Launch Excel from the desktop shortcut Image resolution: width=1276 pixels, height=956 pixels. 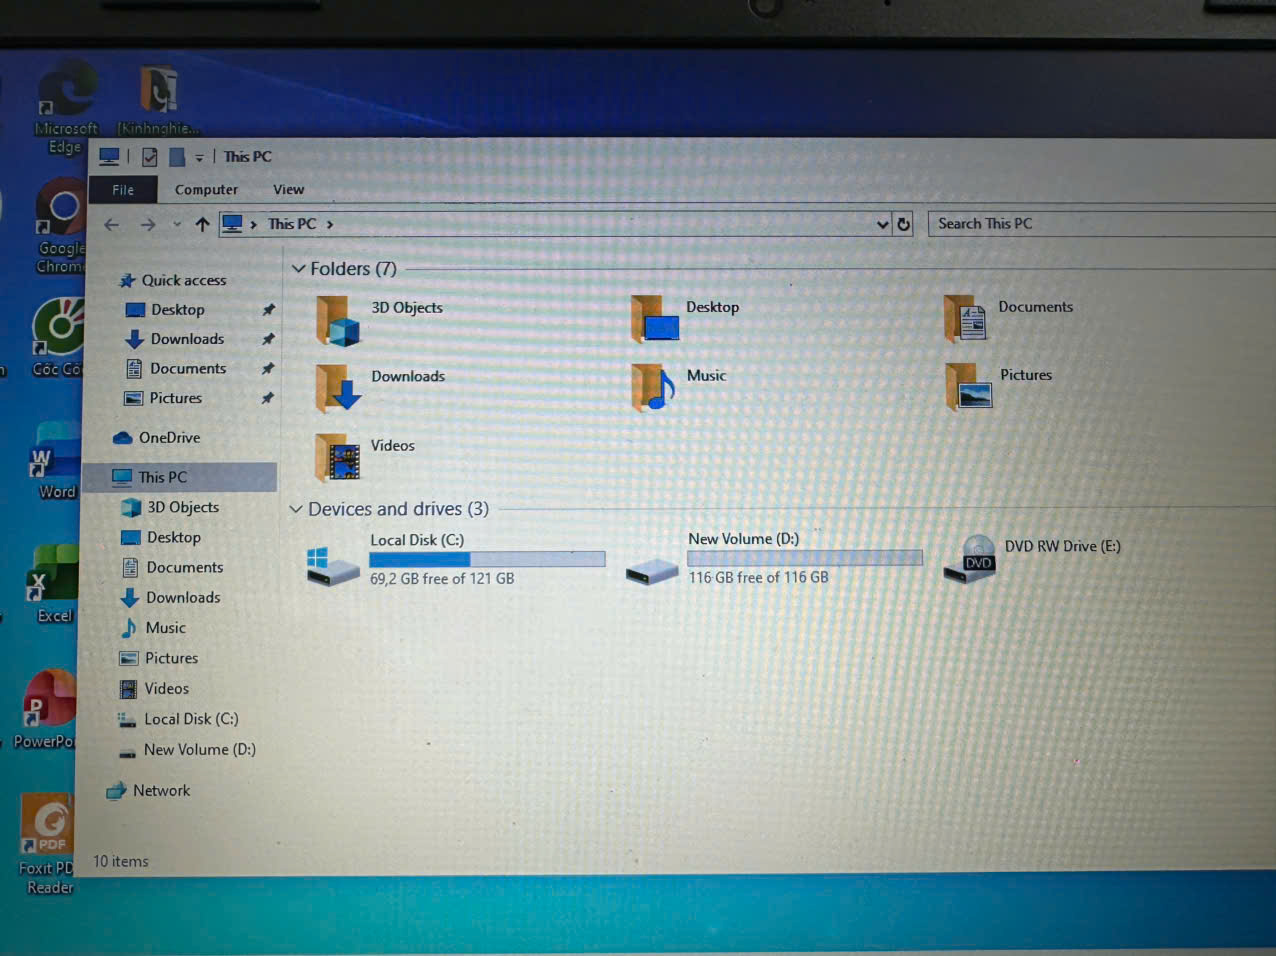click(54, 585)
